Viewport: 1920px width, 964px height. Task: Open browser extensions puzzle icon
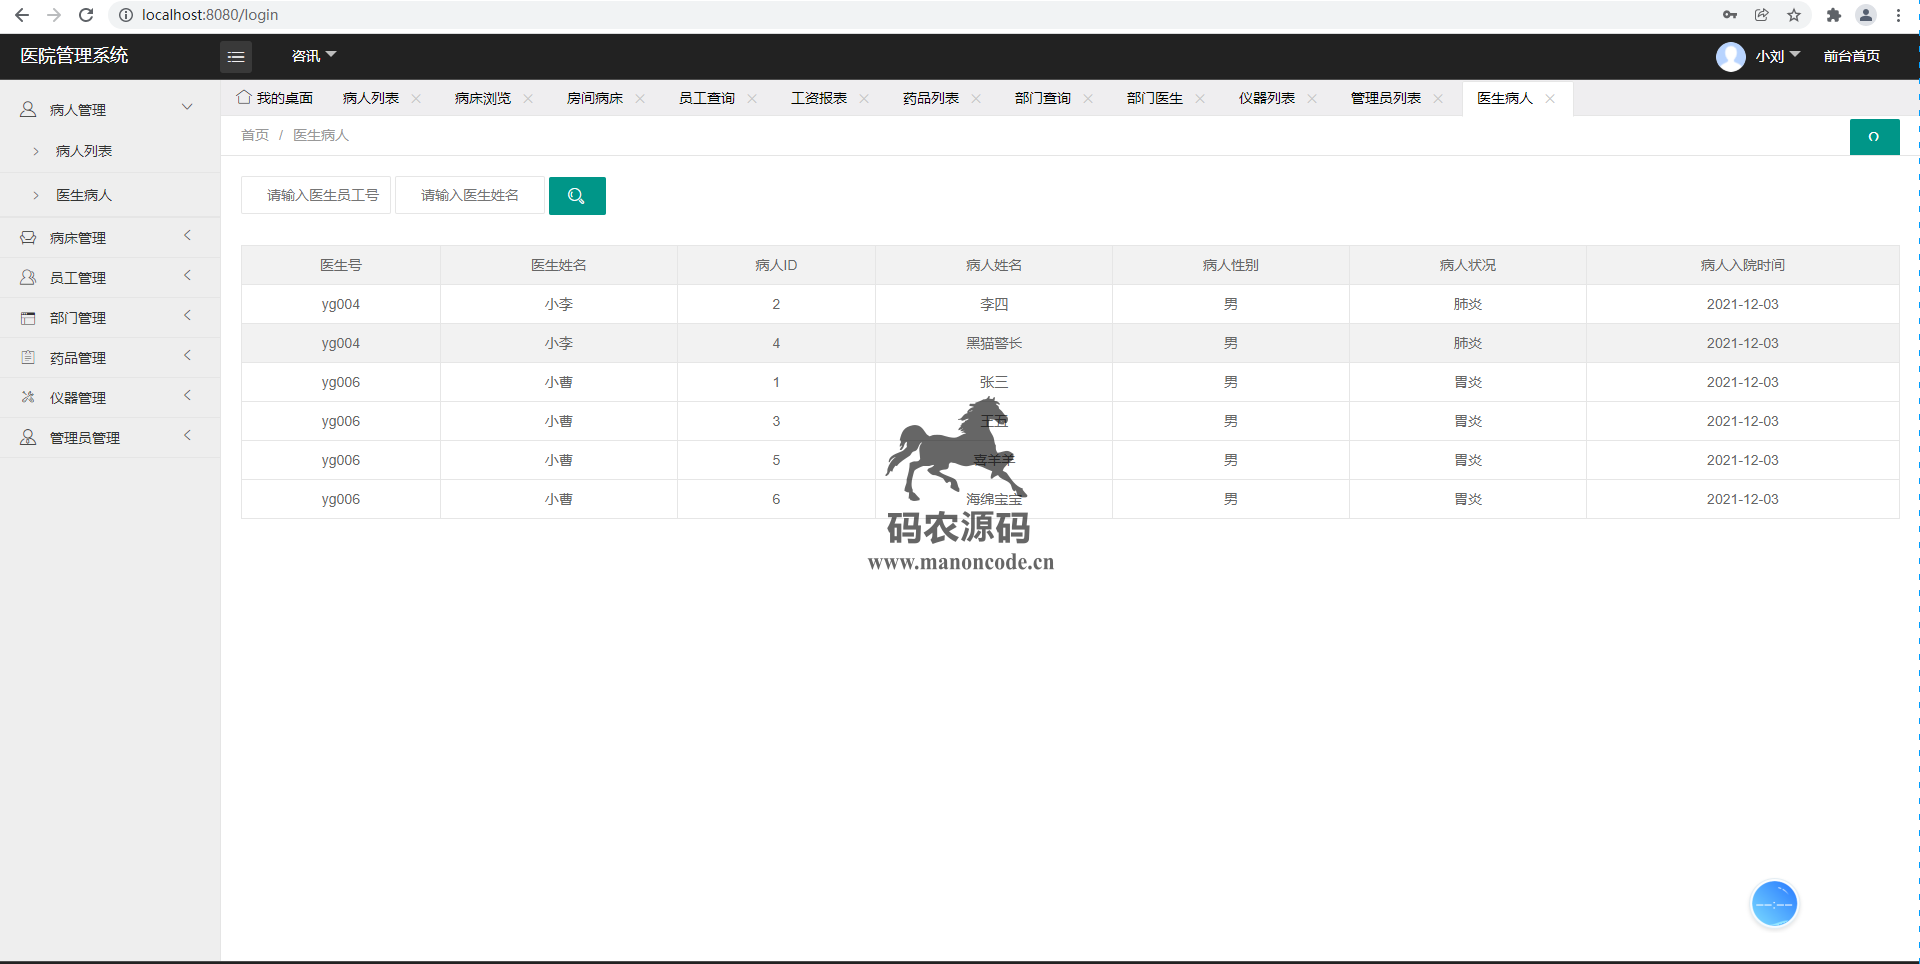tap(1833, 15)
